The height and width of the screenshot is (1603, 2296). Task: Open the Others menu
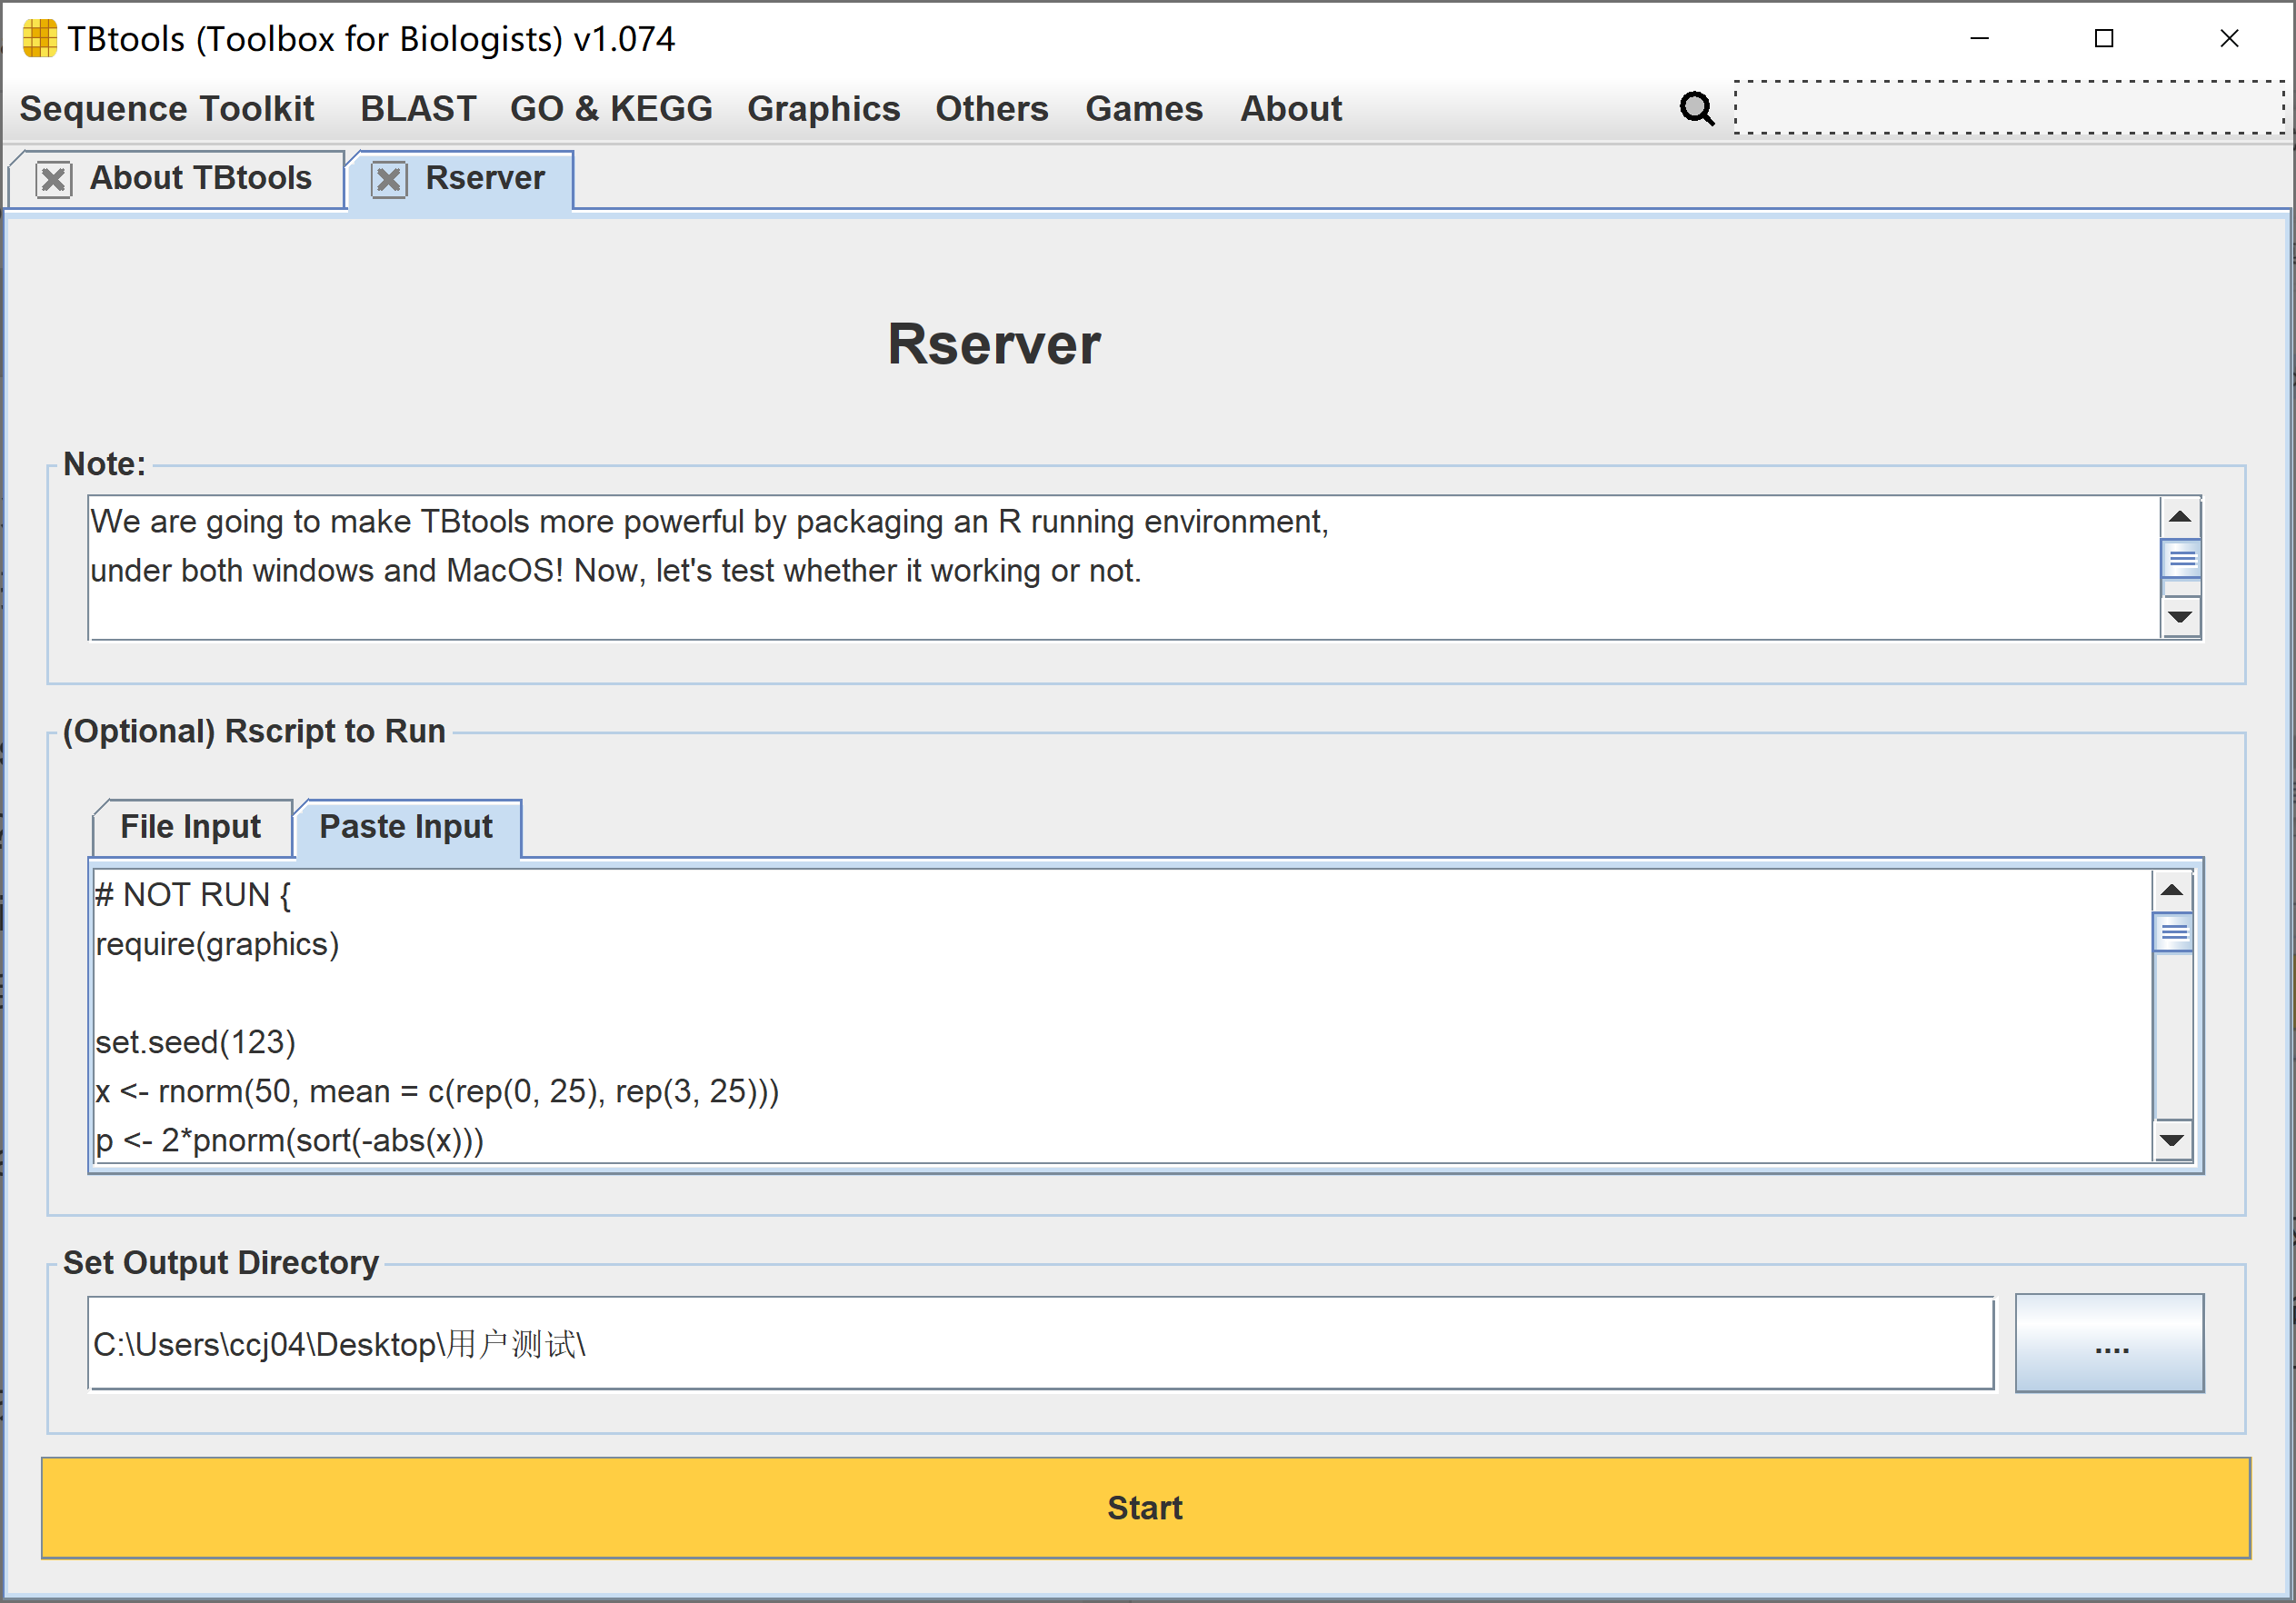(x=991, y=108)
